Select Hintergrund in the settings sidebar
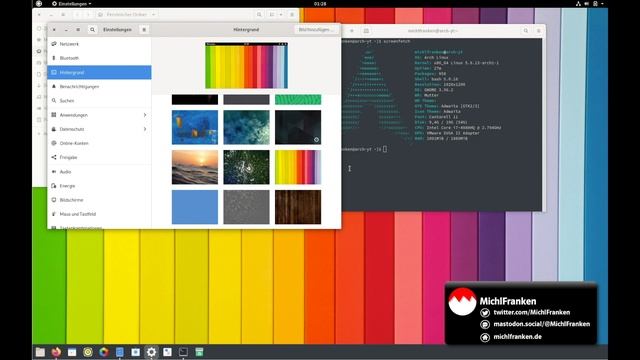The width and height of the screenshot is (640, 360). (x=99, y=72)
